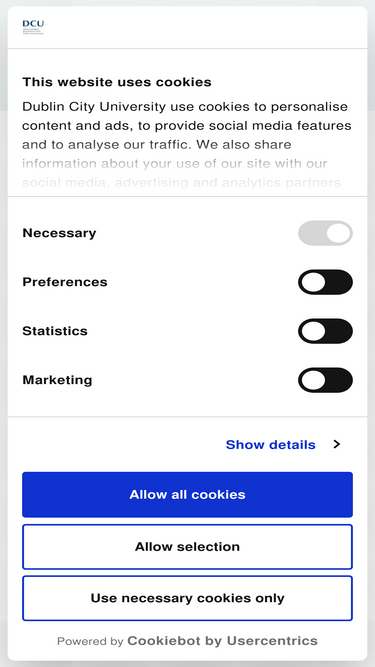Viewport: 375px width, 667px height.
Task: Click the 'Powered by' text
Action: coord(90,641)
